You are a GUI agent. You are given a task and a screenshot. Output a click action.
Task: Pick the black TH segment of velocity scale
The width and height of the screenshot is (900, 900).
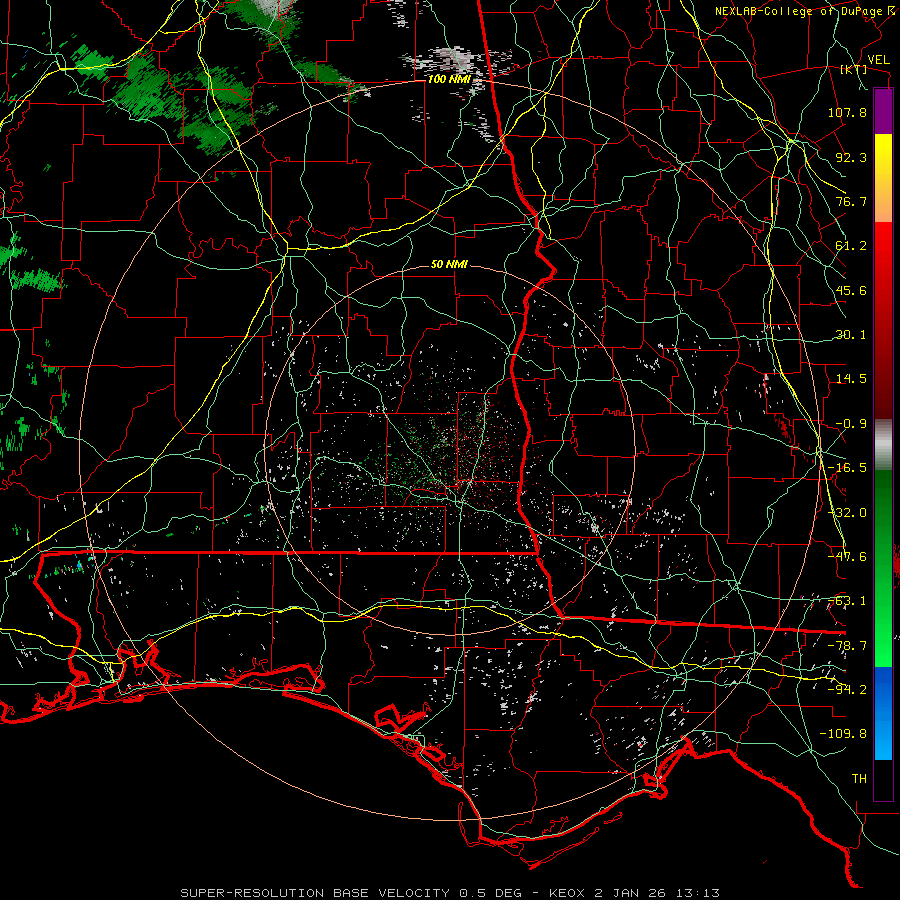[x=883, y=779]
